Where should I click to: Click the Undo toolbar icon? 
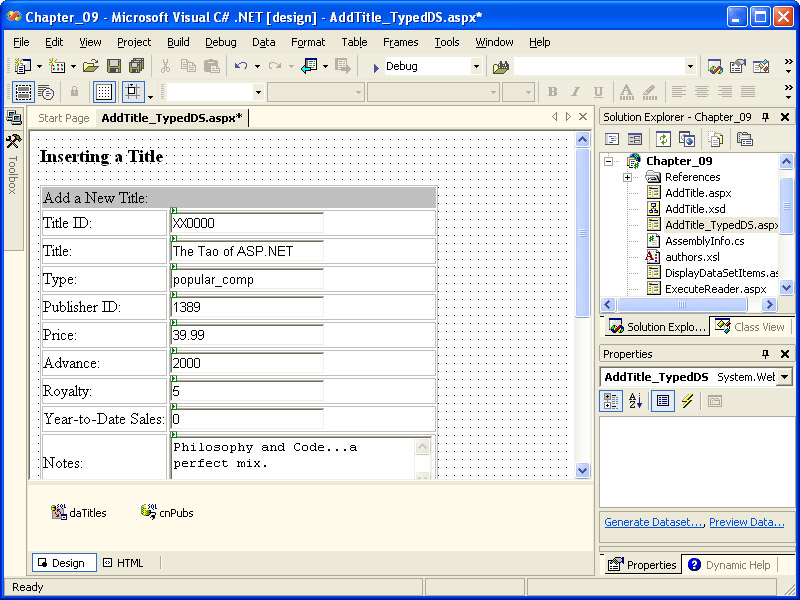pyautogui.click(x=241, y=66)
